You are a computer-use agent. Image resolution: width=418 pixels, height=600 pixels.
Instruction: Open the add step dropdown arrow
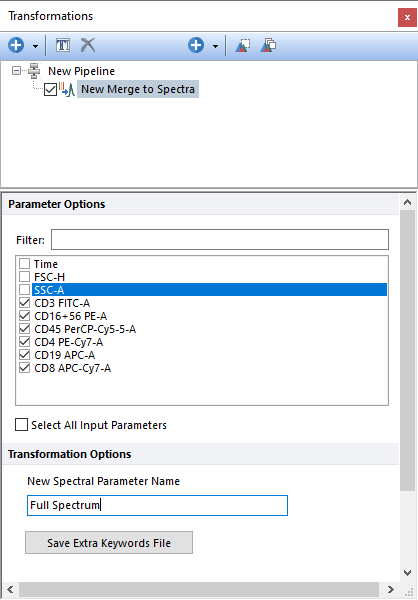[215, 46]
